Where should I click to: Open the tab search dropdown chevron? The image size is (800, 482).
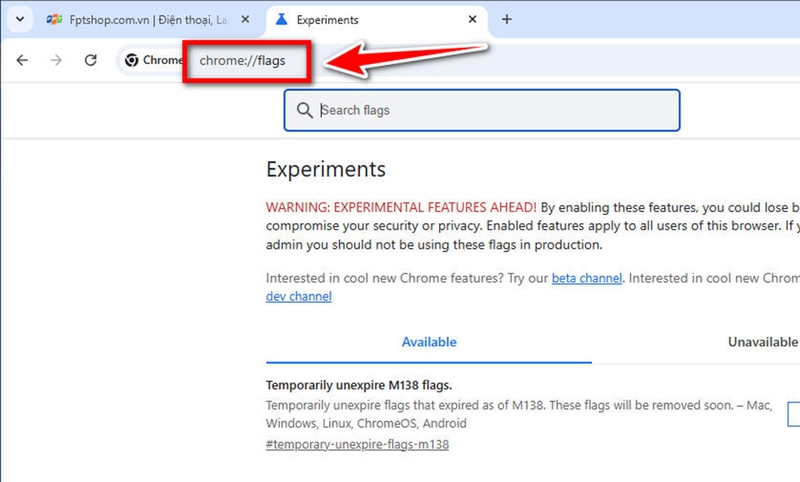[x=20, y=19]
